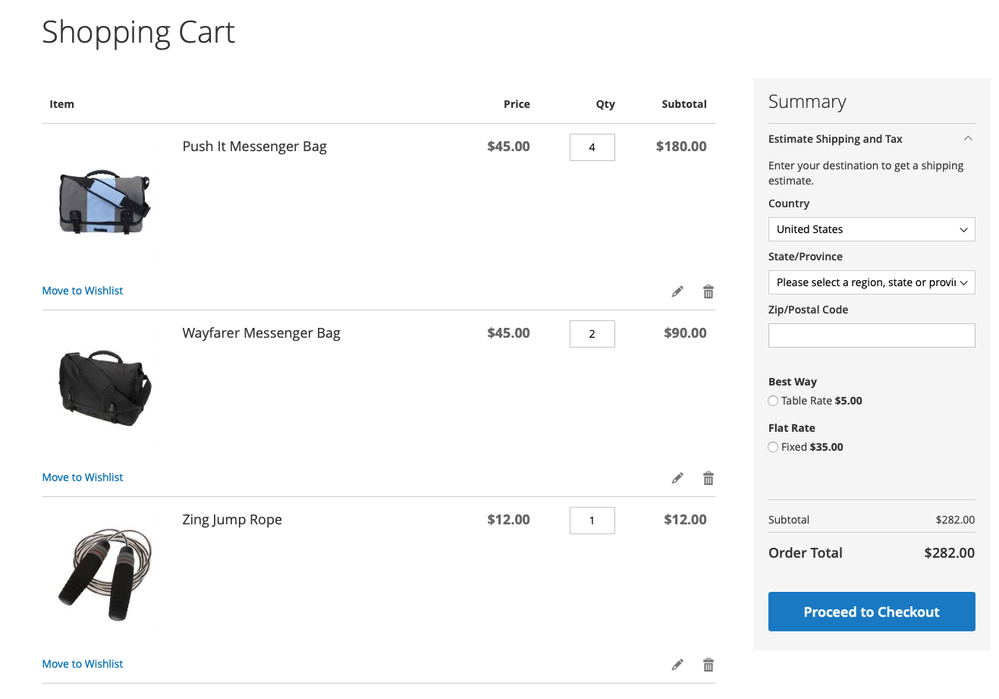Open the State/Province dropdown
The height and width of the screenshot is (699, 999).
[x=870, y=283]
